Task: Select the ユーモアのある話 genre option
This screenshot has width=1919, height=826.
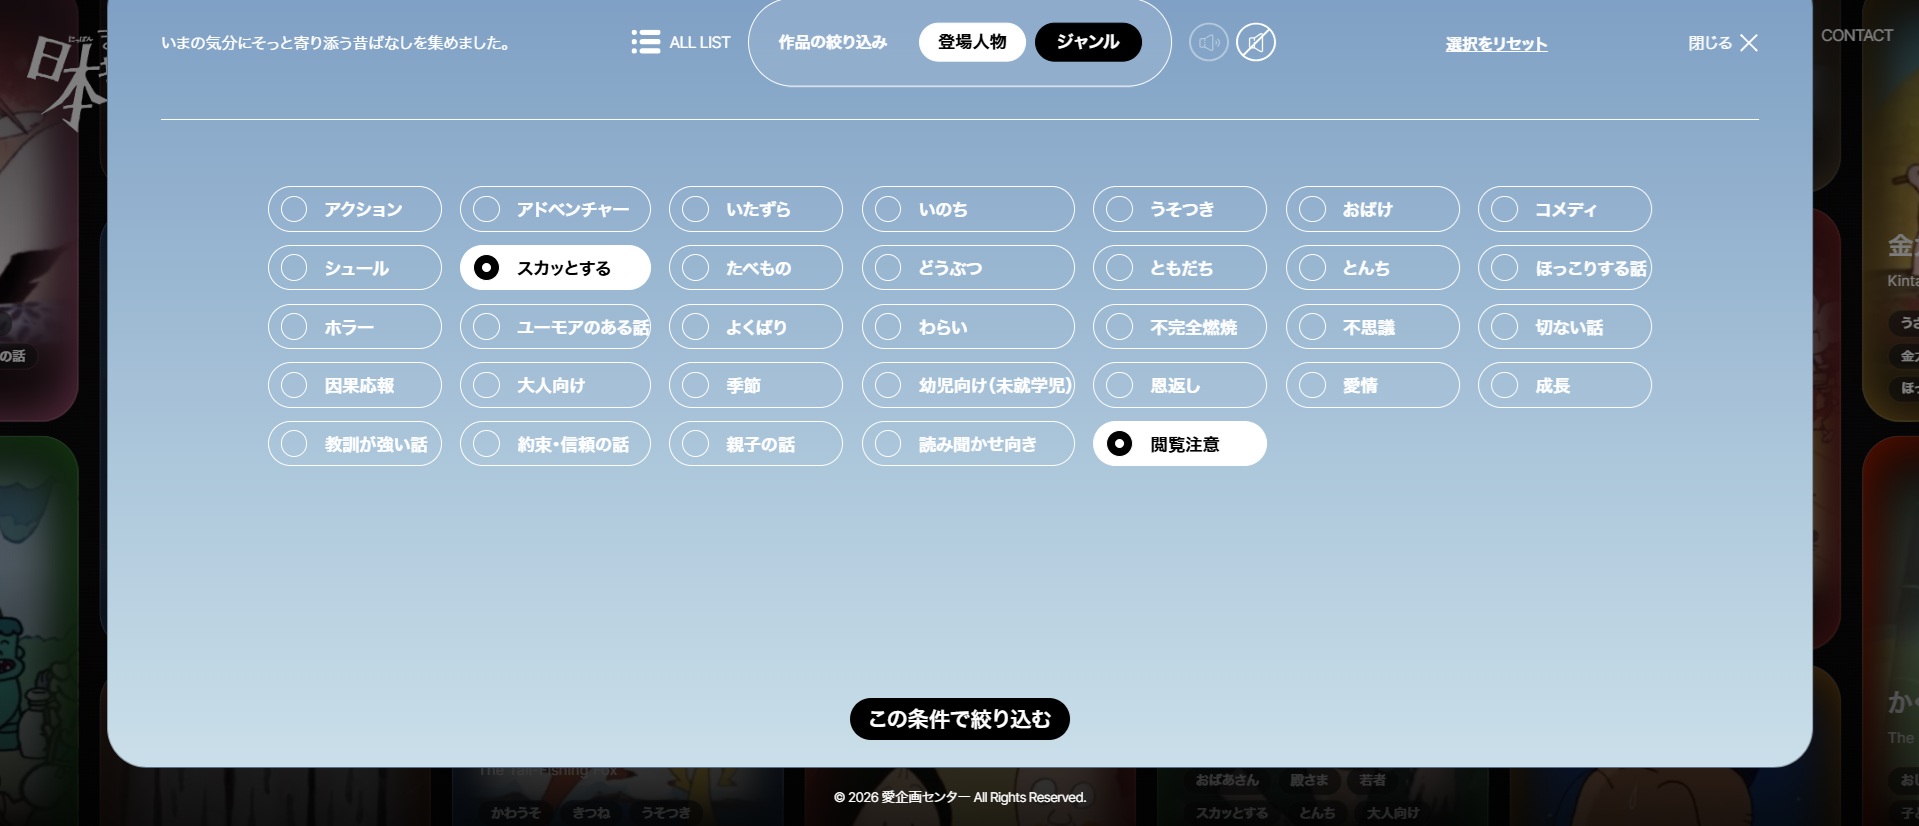Action: pyautogui.click(x=555, y=327)
